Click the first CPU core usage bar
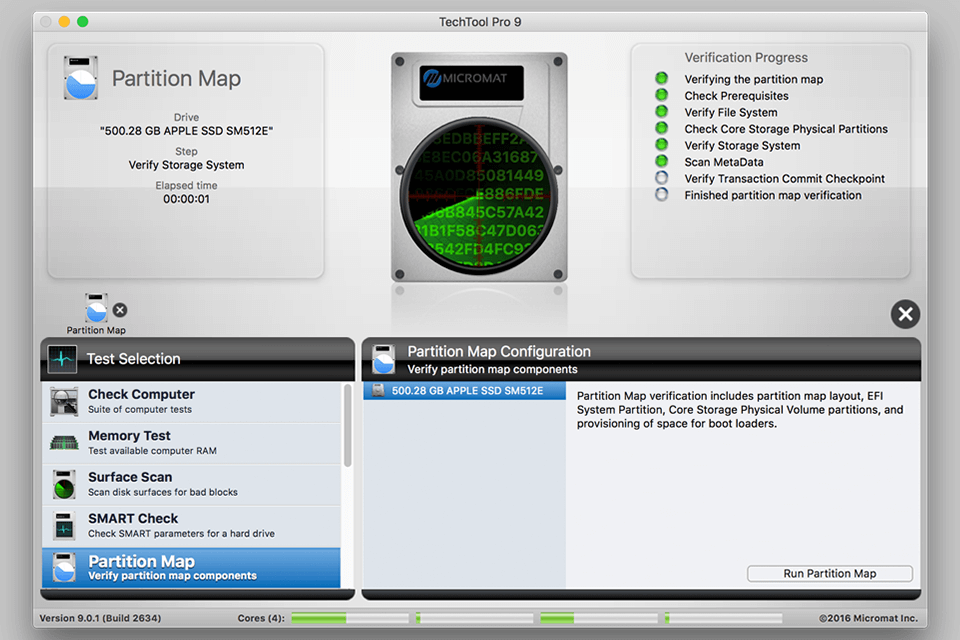960x640 pixels. pos(350,619)
